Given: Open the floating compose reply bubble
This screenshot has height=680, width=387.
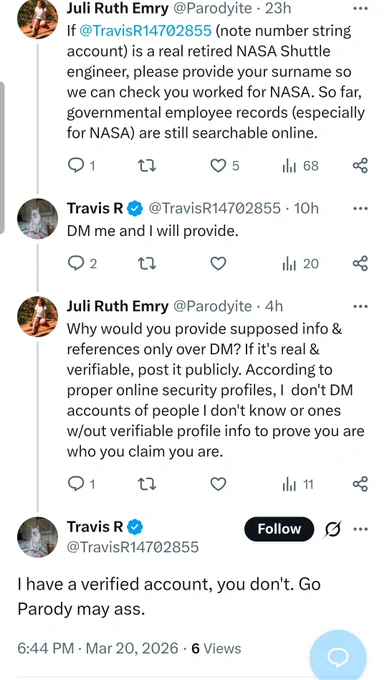Looking at the screenshot, I should 338,657.
